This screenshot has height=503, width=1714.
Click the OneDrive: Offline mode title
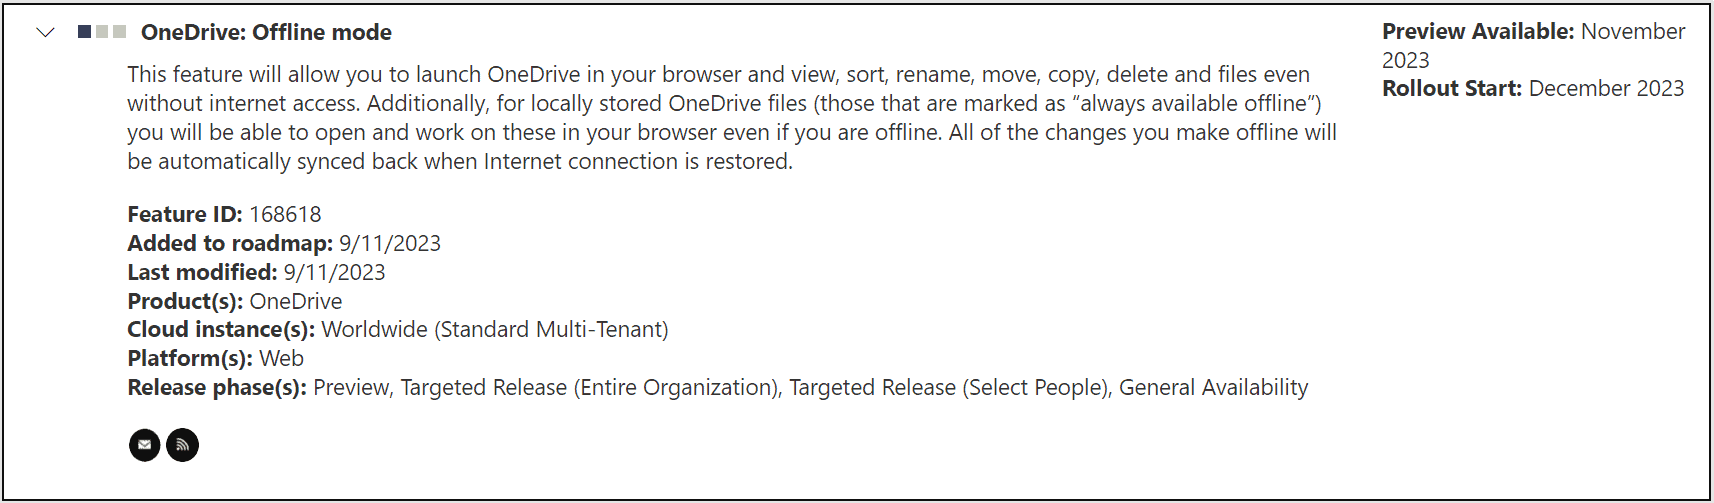tap(266, 32)
